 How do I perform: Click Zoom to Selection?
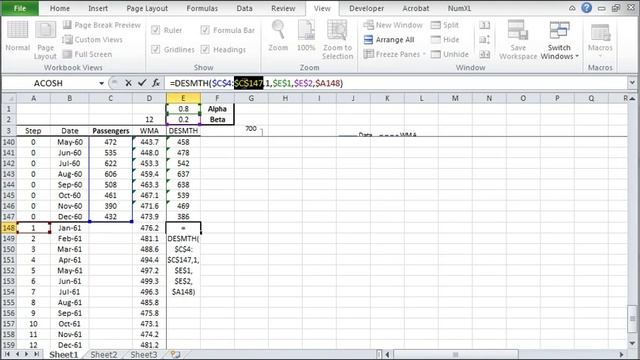click(337, 40)
